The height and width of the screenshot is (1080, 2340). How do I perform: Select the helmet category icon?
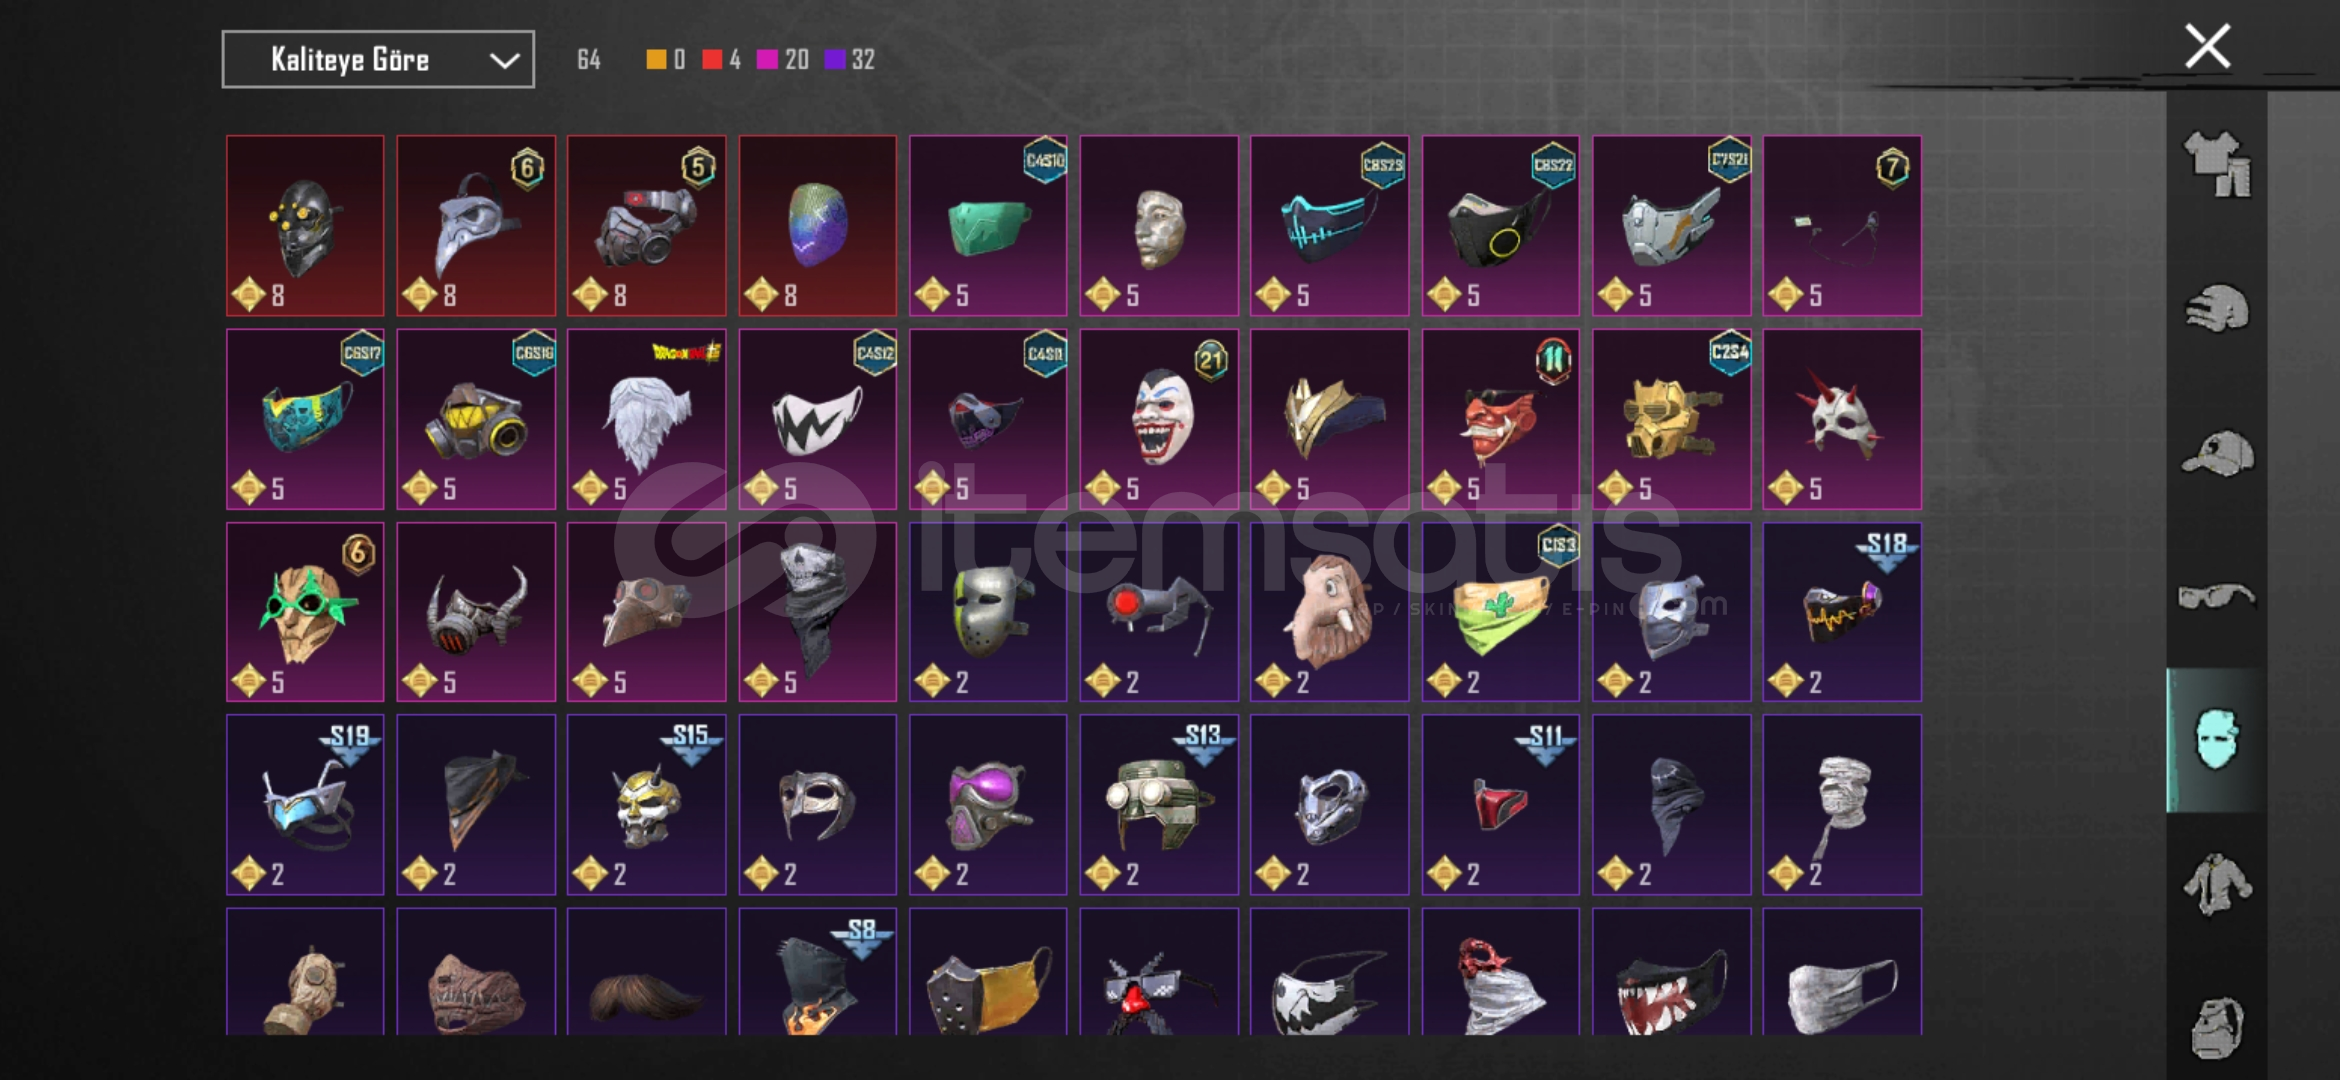point(2217,309)
